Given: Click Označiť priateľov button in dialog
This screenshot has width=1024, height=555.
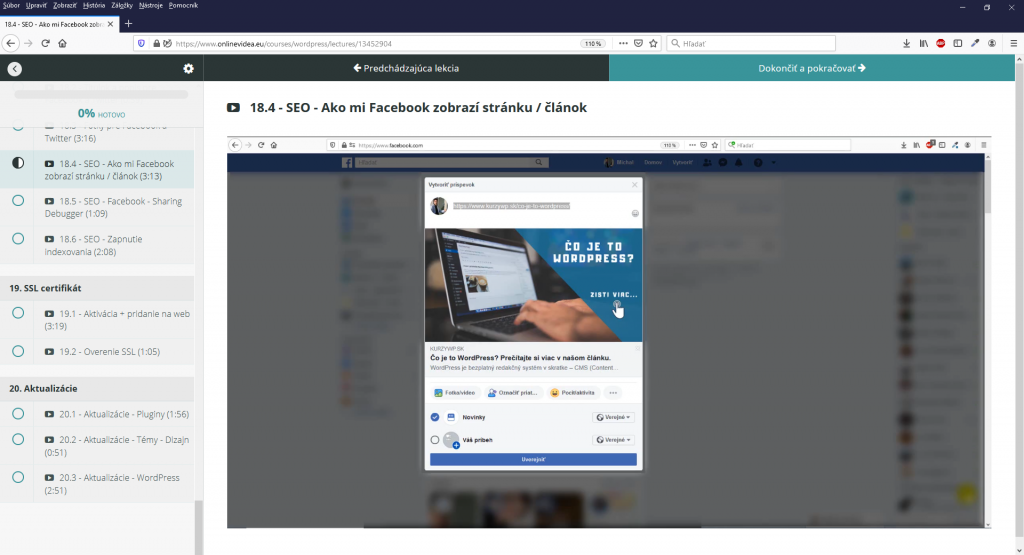Looking at the screenshot, I should [513, 392].
